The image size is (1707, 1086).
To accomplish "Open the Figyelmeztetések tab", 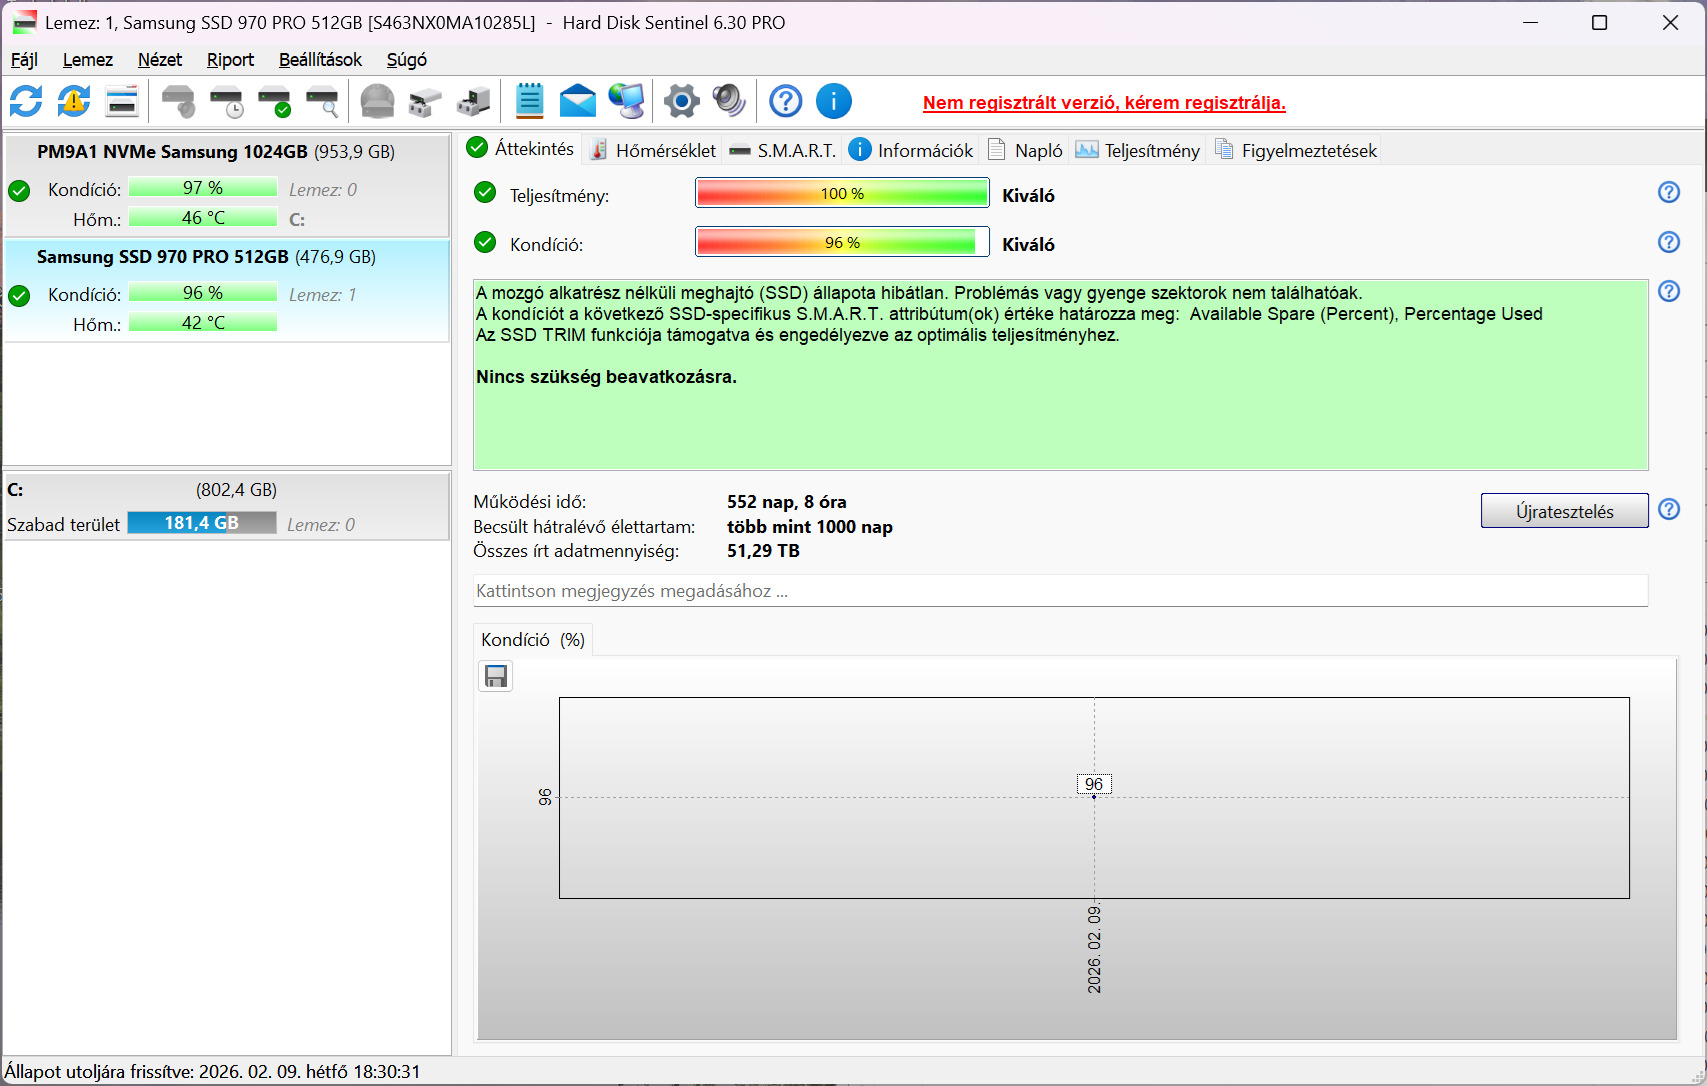I will pyautogui.click(x=1295, y=150).
